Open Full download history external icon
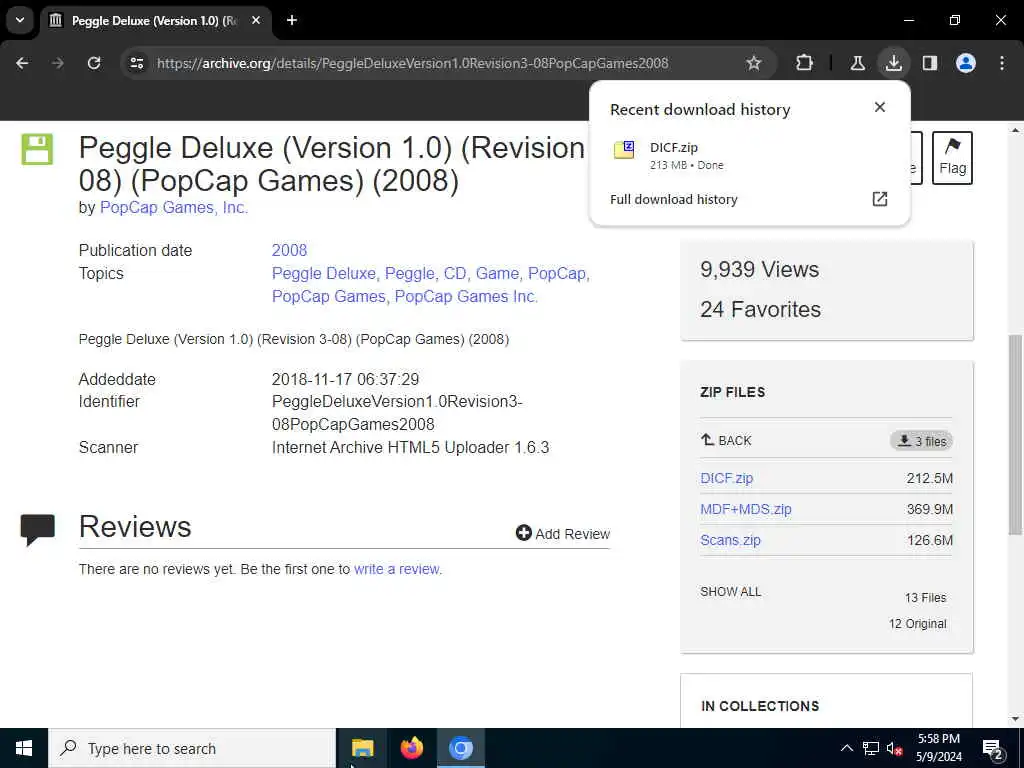 (880, 199)
